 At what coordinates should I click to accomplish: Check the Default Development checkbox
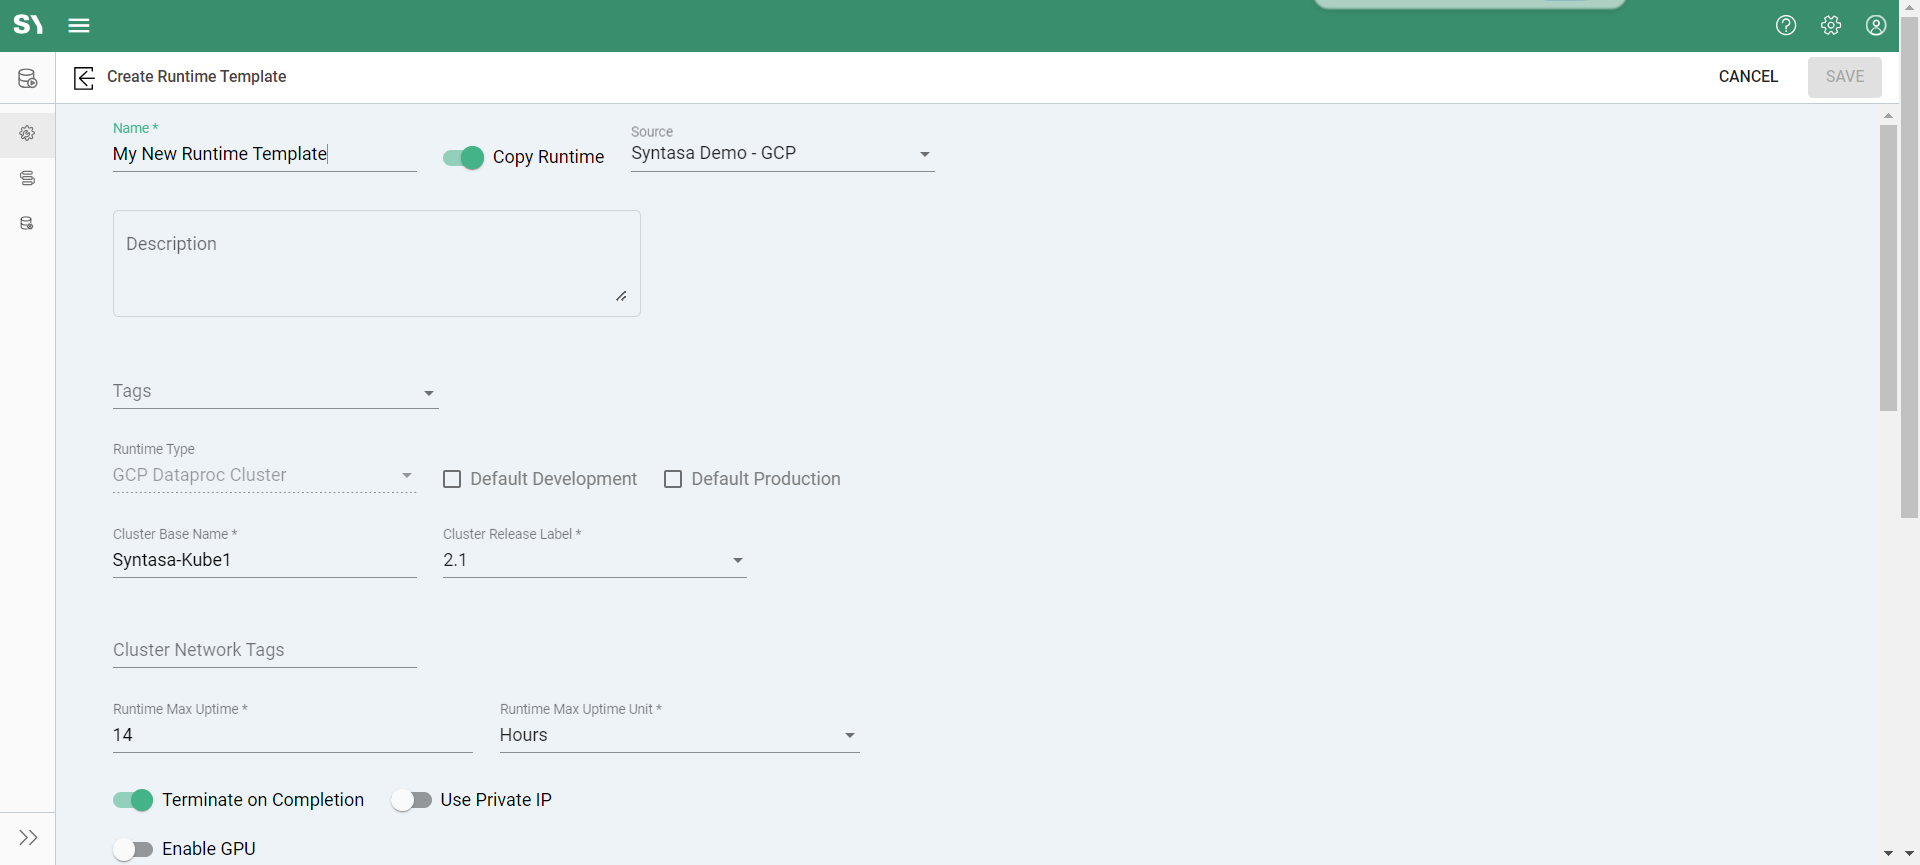[452, 479]
